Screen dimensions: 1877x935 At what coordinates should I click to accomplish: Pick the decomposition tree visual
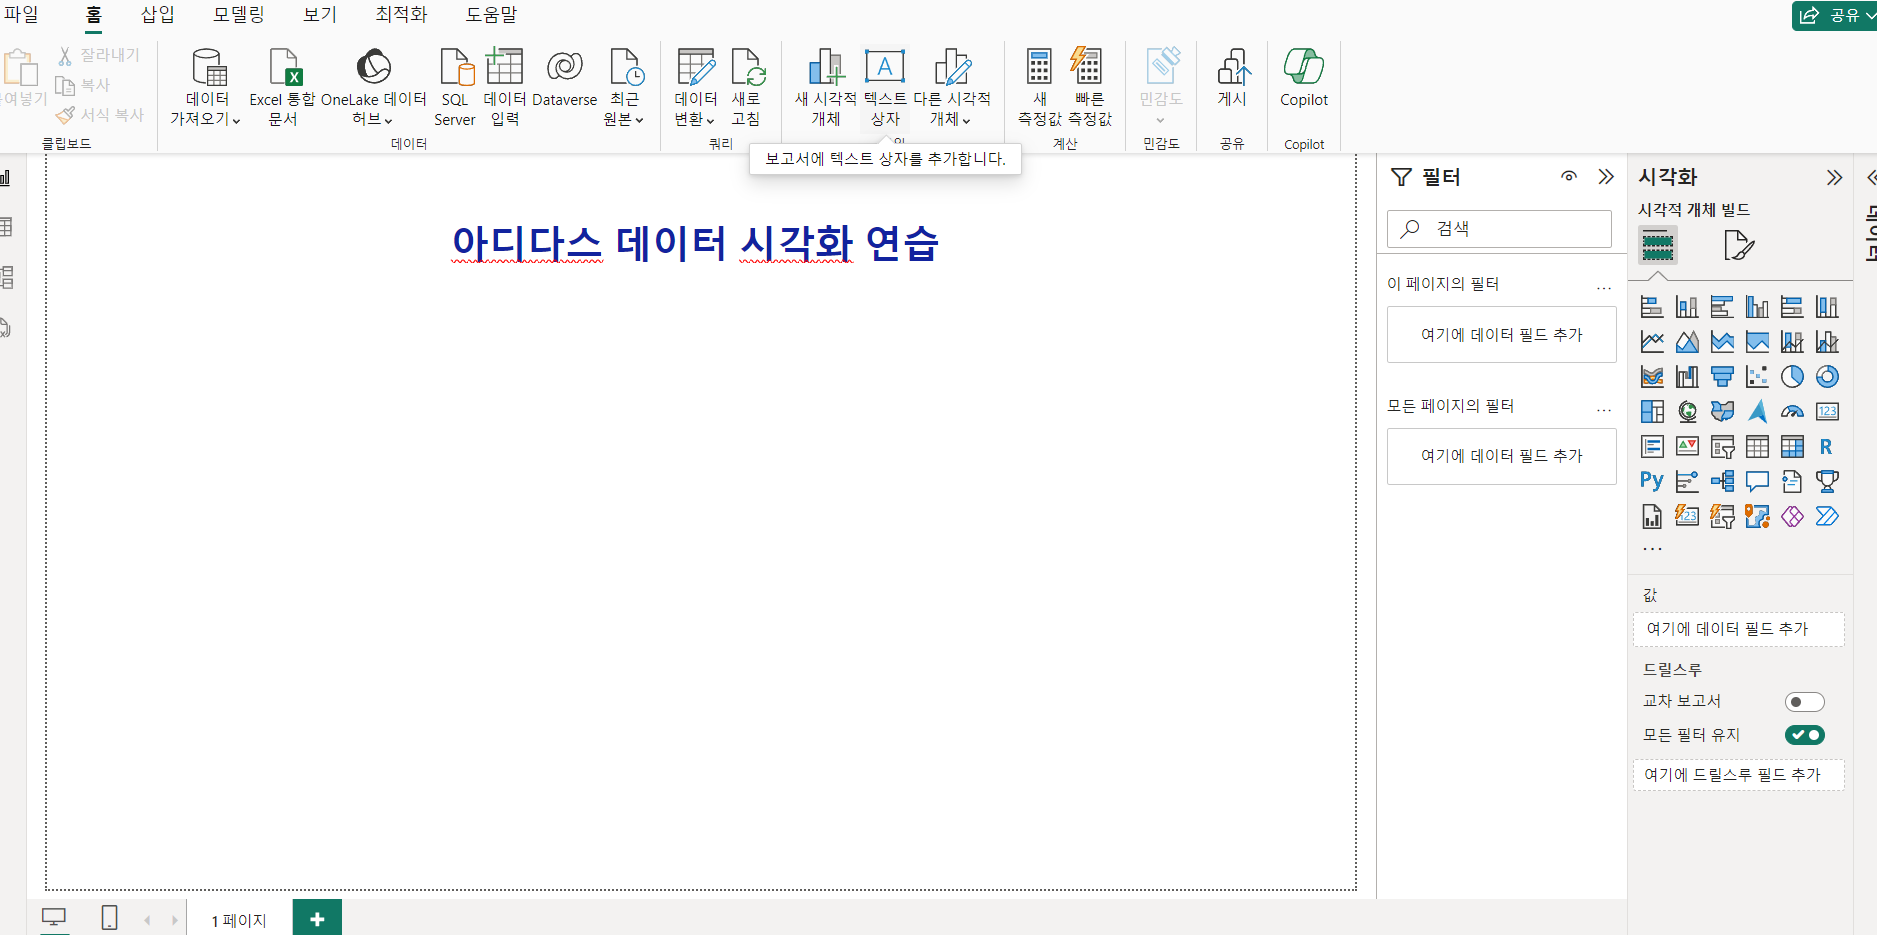1722,482
